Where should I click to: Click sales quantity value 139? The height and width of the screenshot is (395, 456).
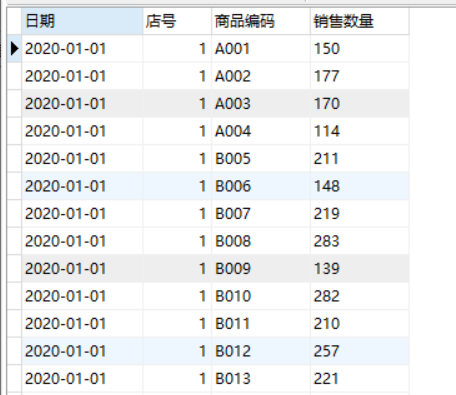(x=327, y=269)
